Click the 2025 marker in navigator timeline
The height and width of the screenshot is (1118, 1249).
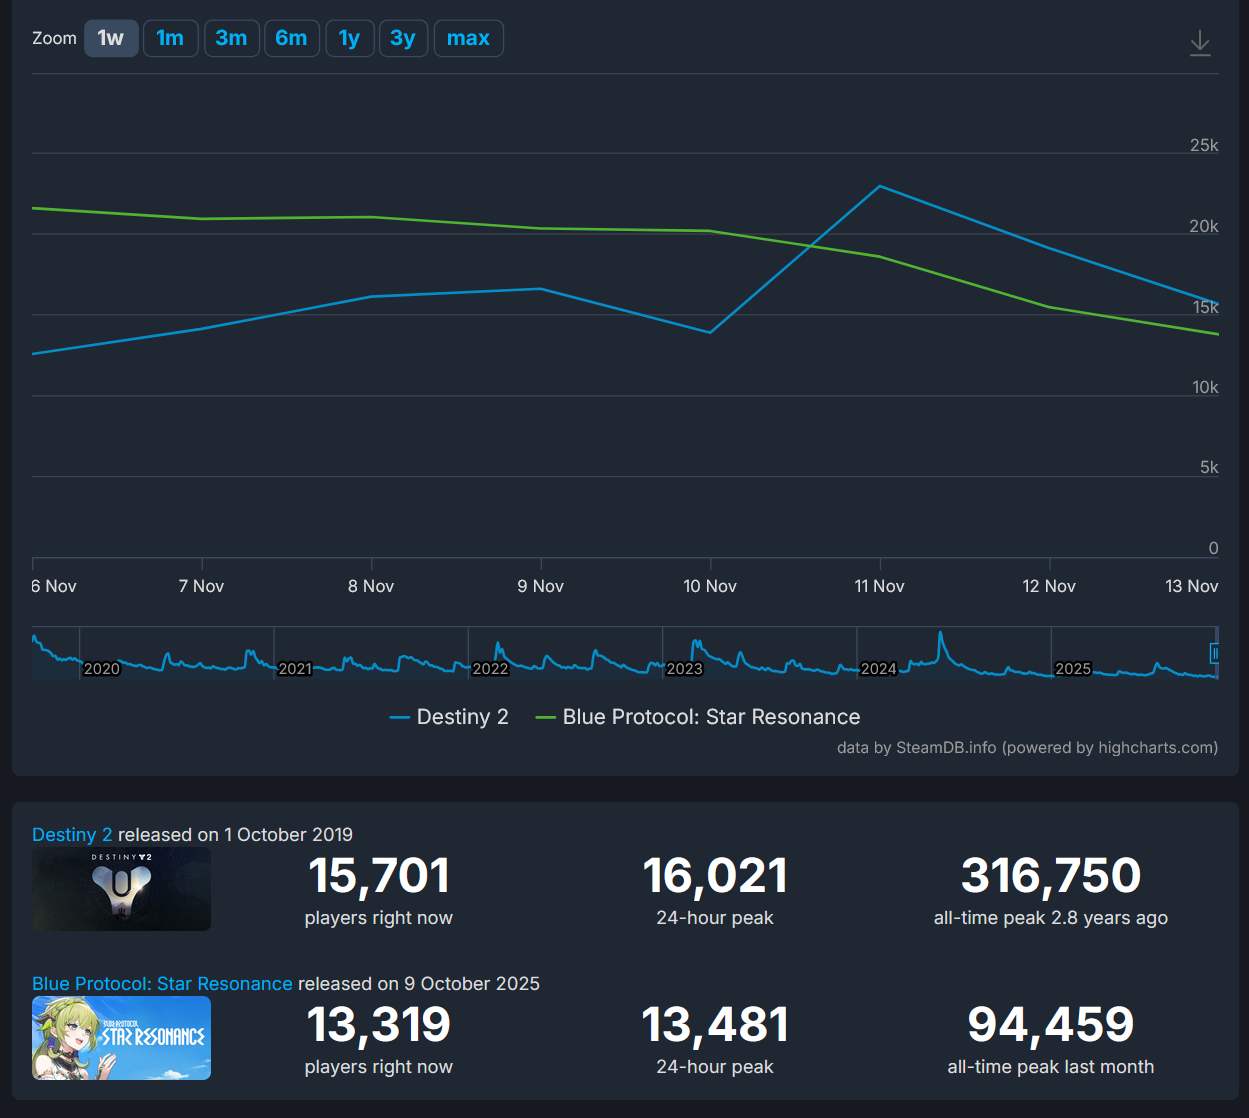(1073, 668)
